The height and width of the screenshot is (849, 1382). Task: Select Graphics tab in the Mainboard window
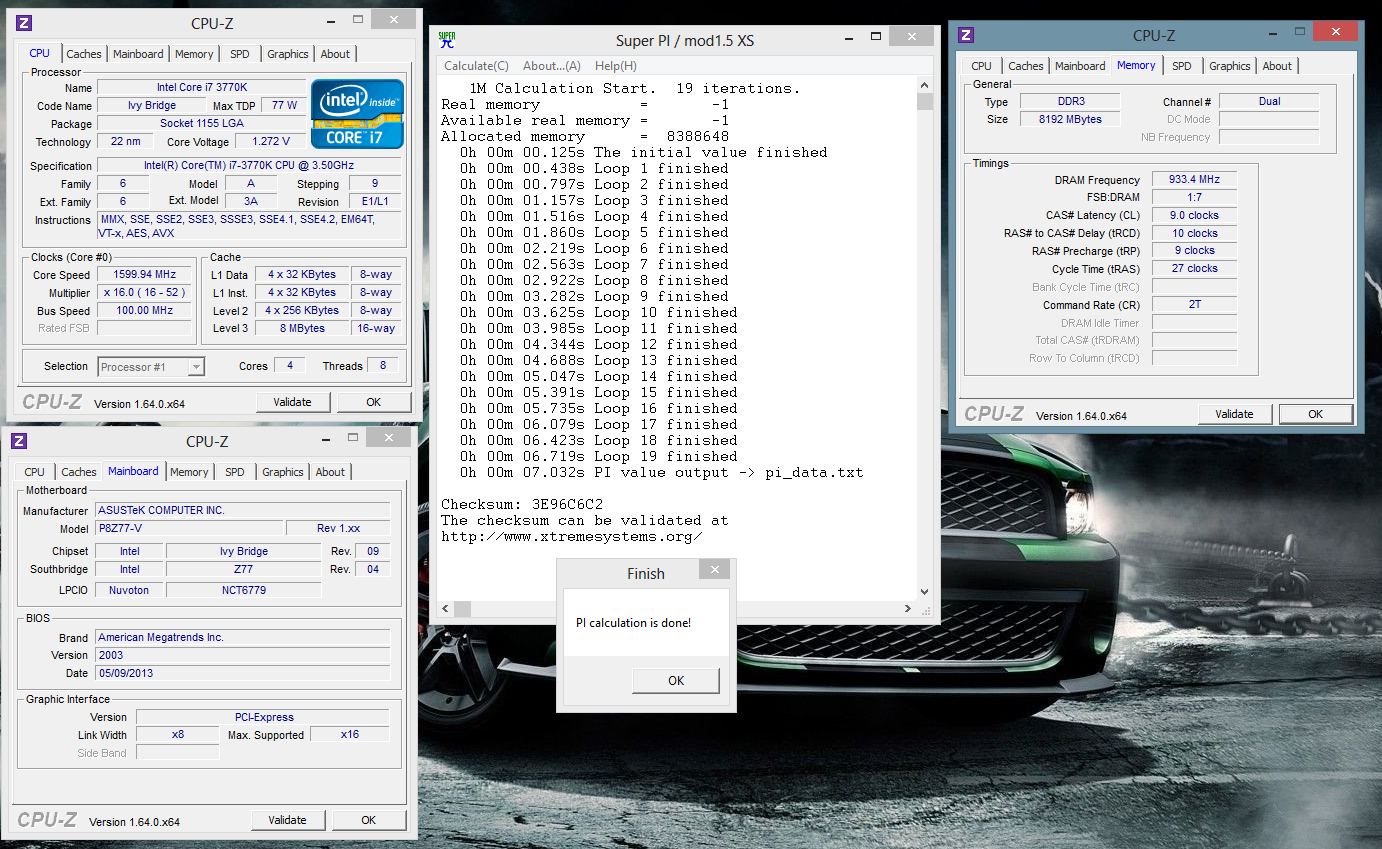pyautogui.click(x=283, y=472)
